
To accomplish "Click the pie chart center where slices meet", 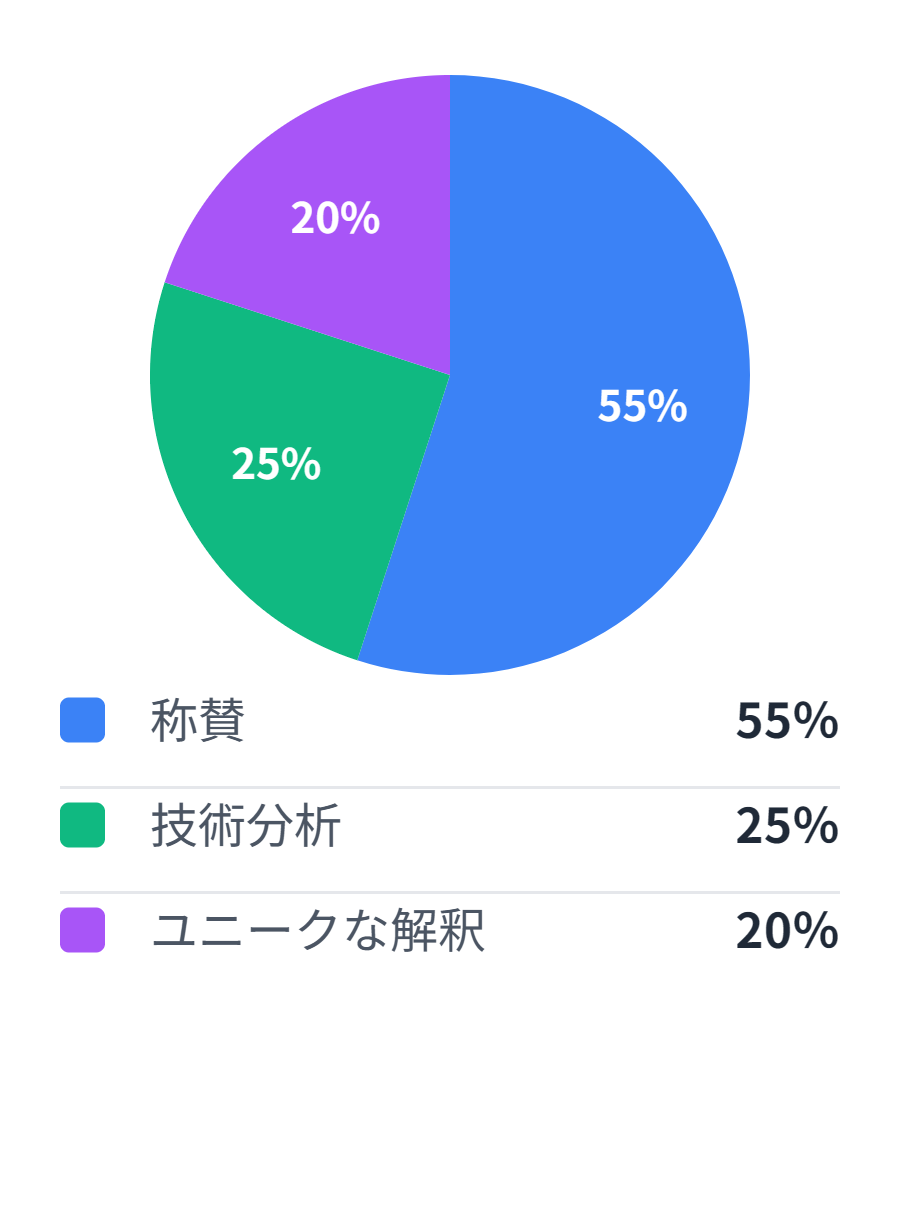I will 450,375.
